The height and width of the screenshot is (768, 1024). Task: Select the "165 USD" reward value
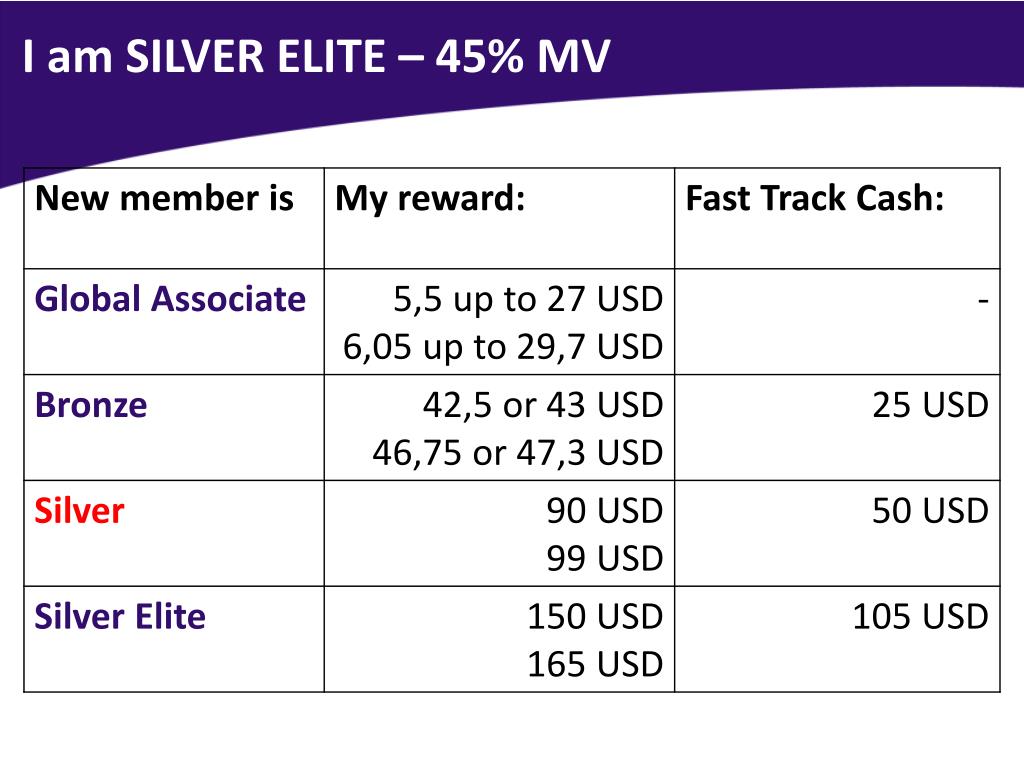click(595, 665)
